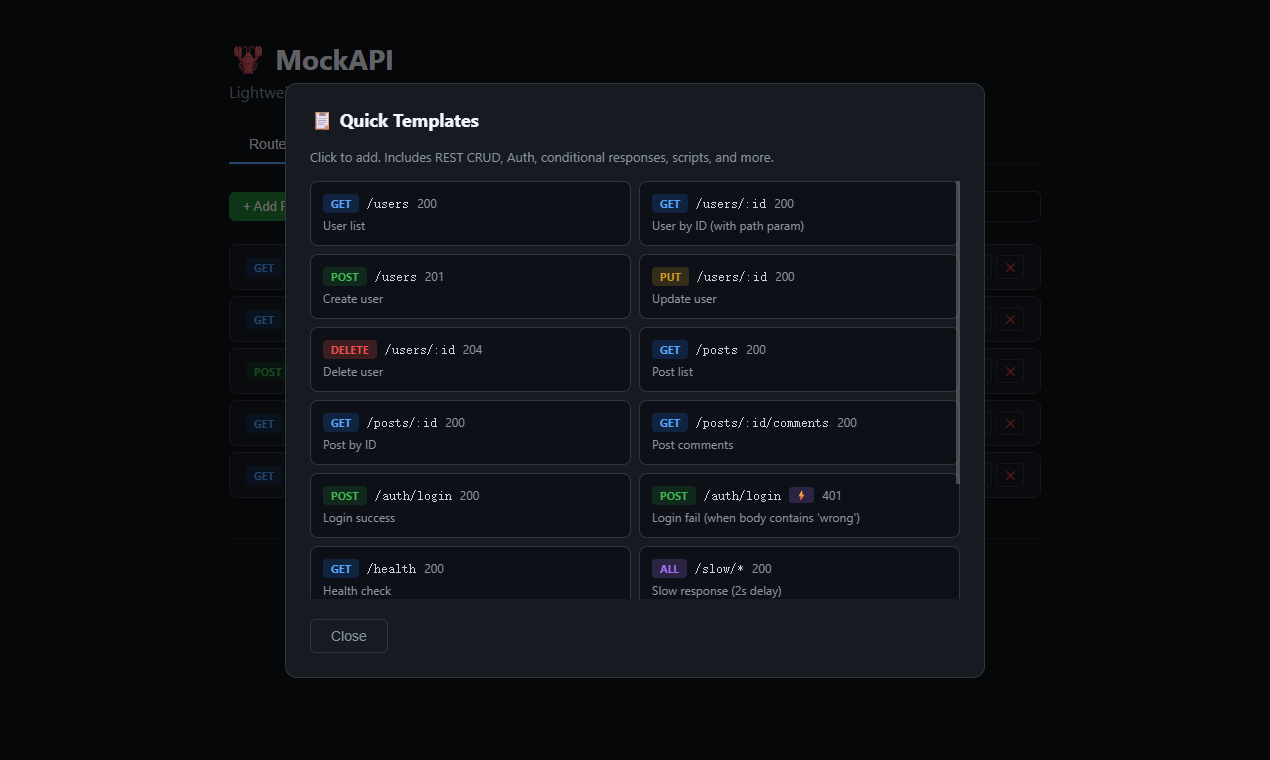Click the red X beside the POST route

tap(1009, 371)
